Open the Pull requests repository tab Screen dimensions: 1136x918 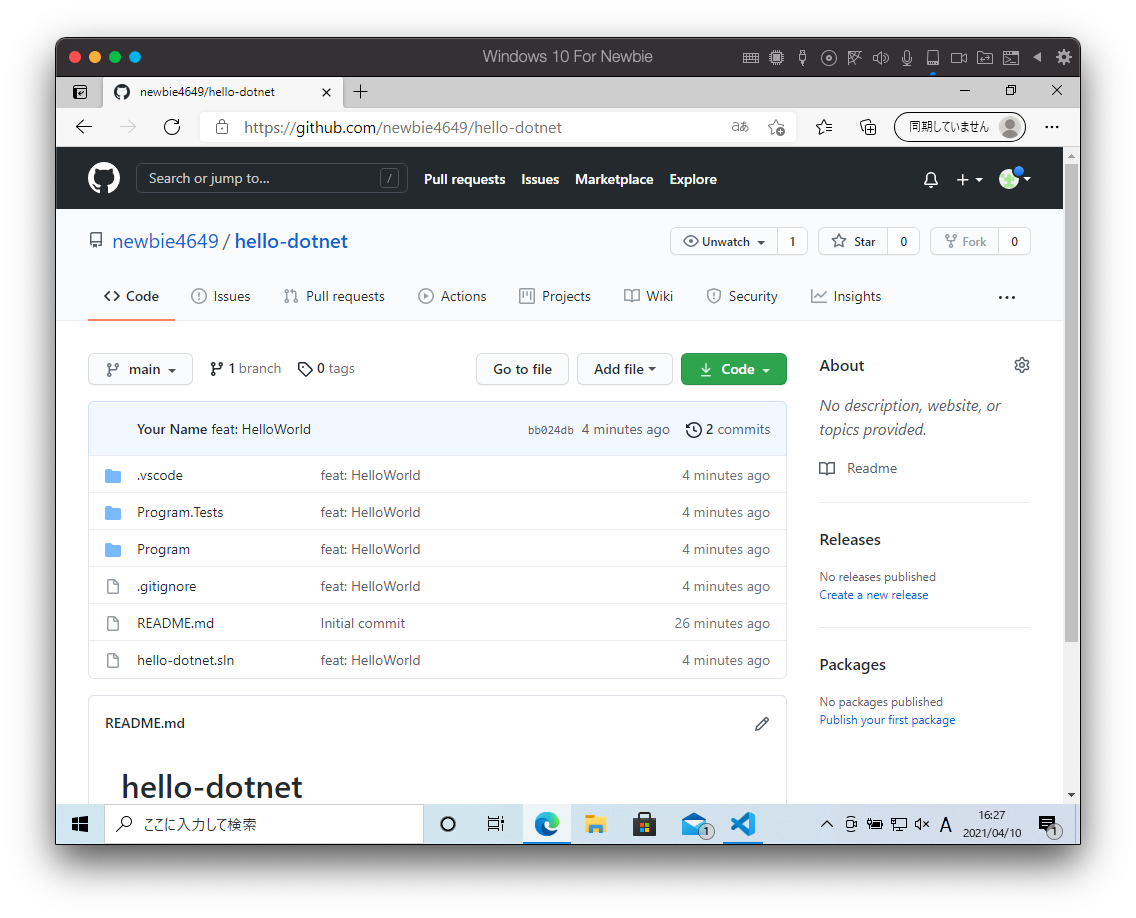[334, 296]
